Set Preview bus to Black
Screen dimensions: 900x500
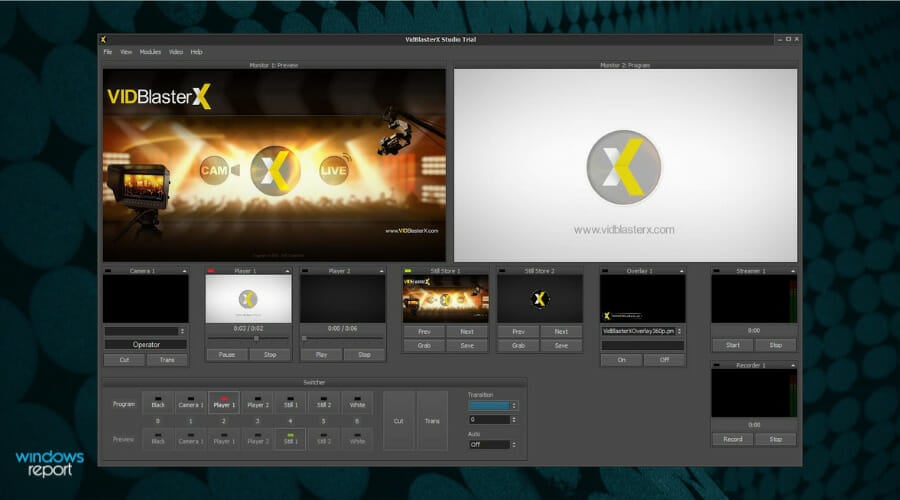point(158,439)
